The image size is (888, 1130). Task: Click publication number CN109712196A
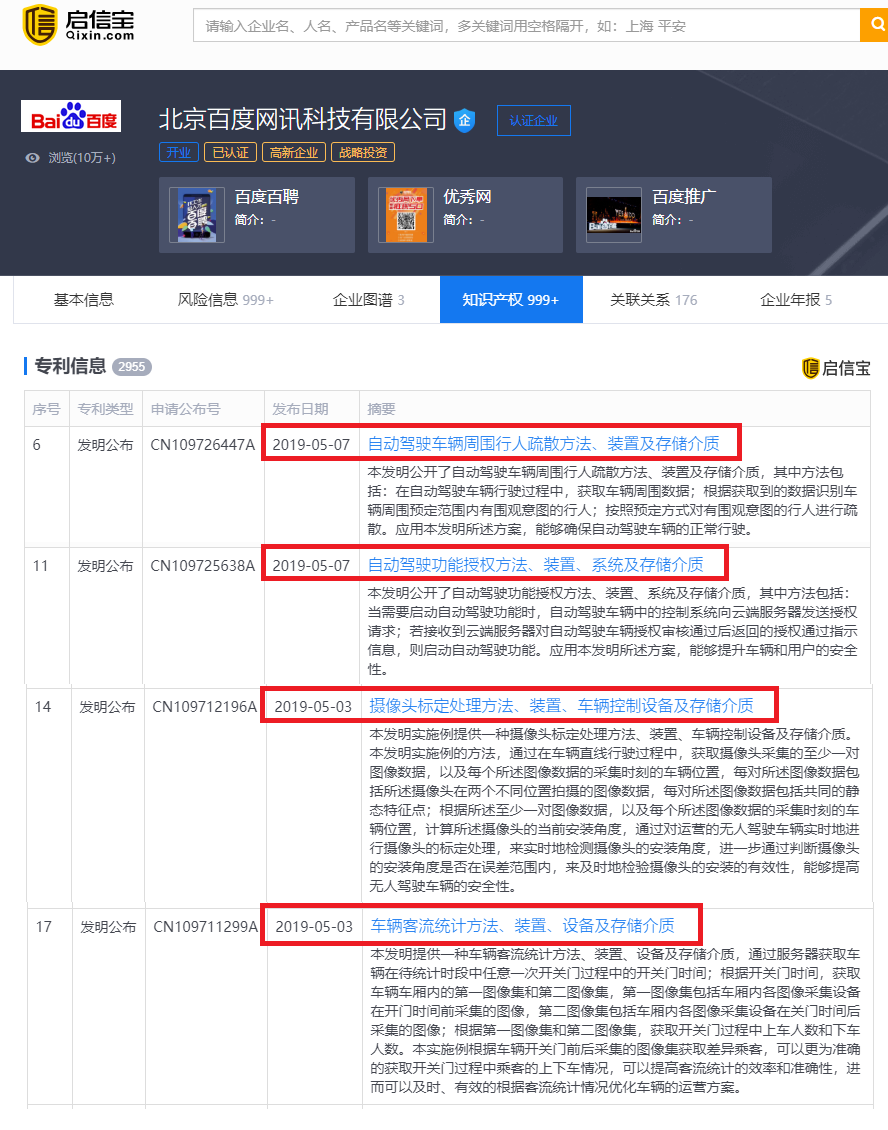tap(205, 707)
